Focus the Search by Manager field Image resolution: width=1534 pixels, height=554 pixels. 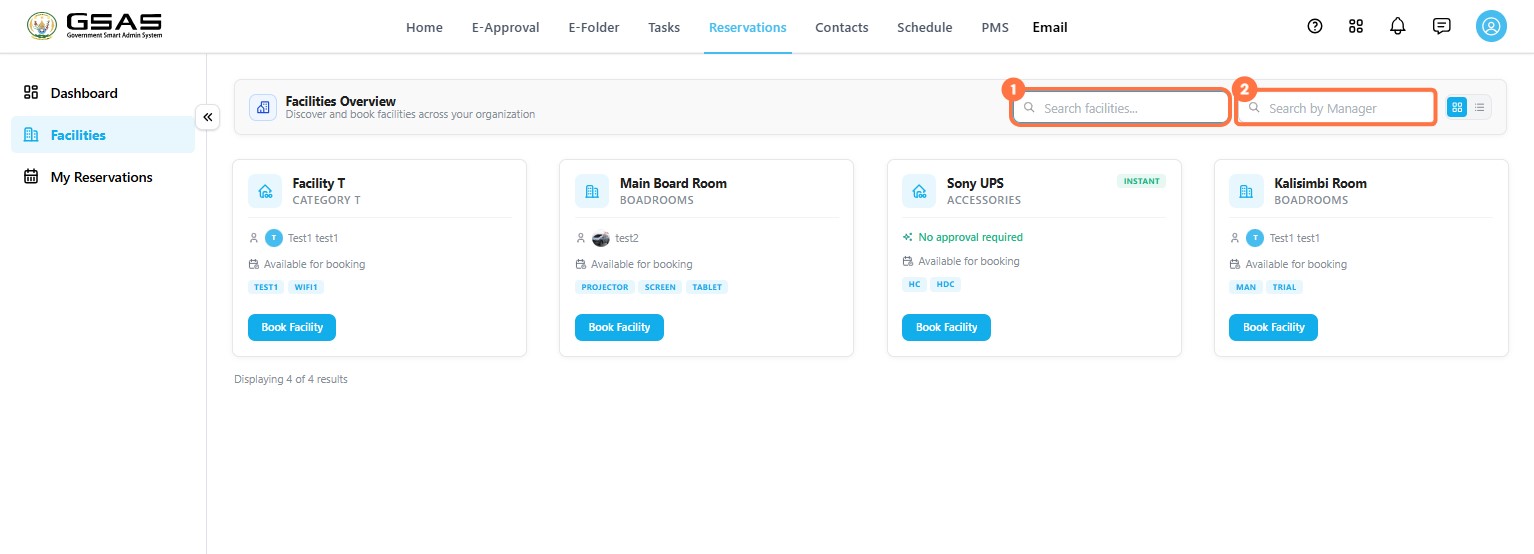pyautogui.click(x=1337, y=108)
